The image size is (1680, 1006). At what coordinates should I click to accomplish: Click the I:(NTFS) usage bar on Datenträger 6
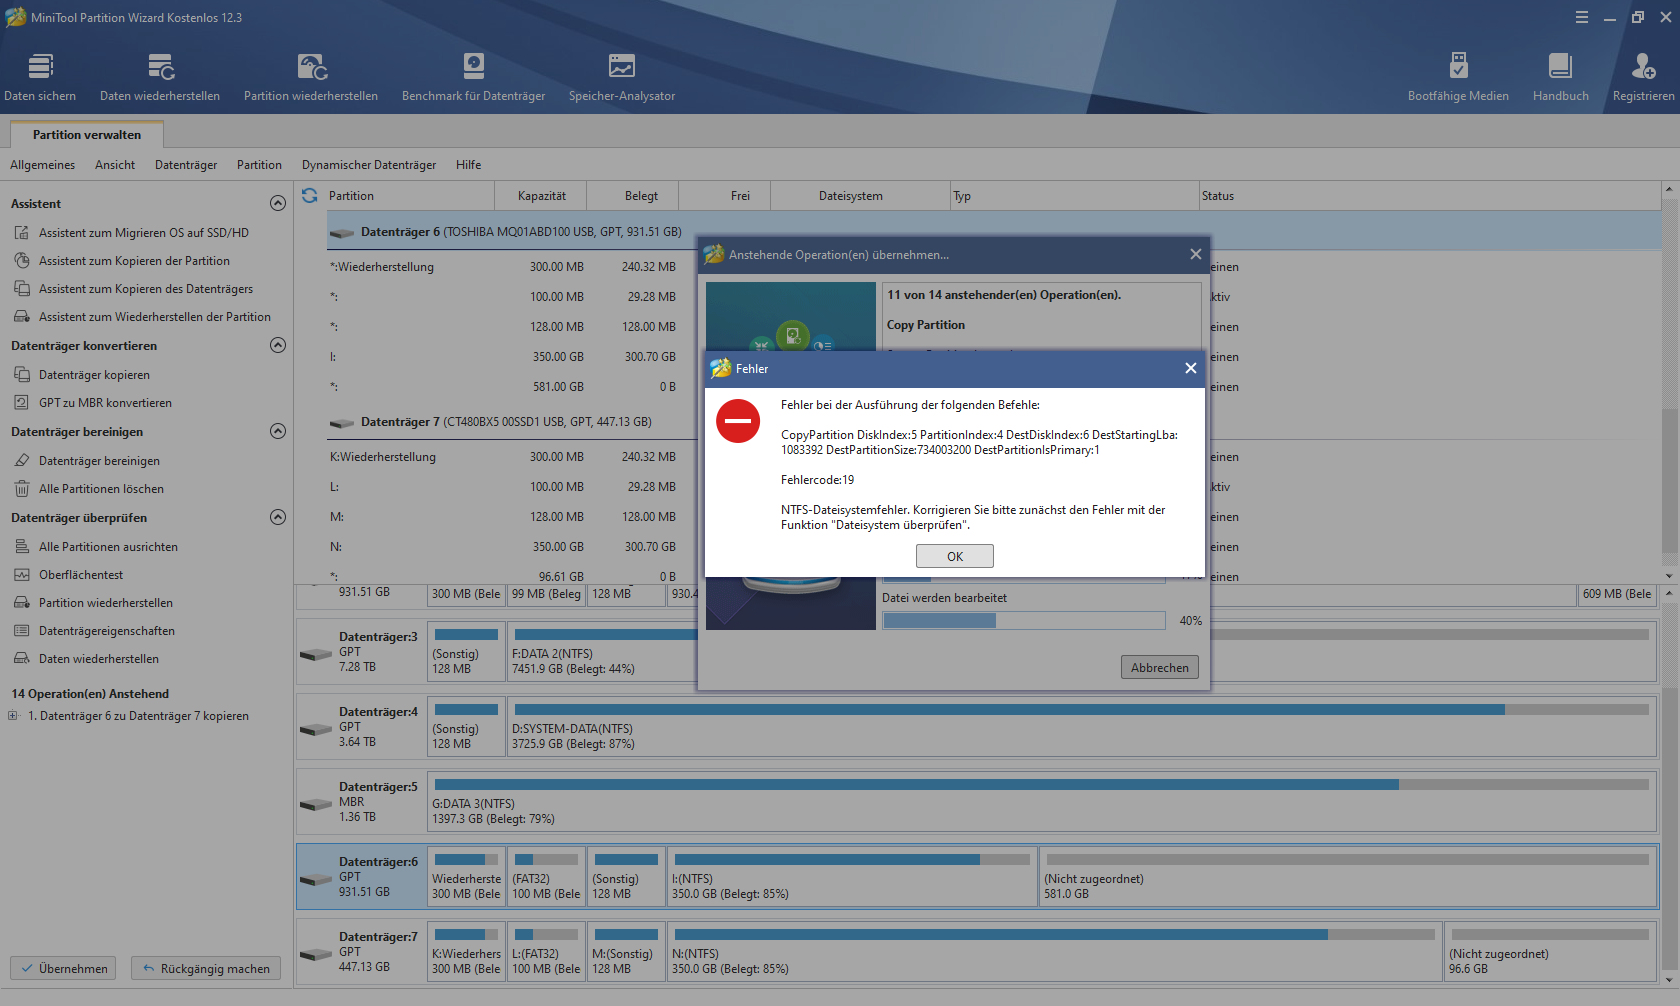(x=852, y=859)
